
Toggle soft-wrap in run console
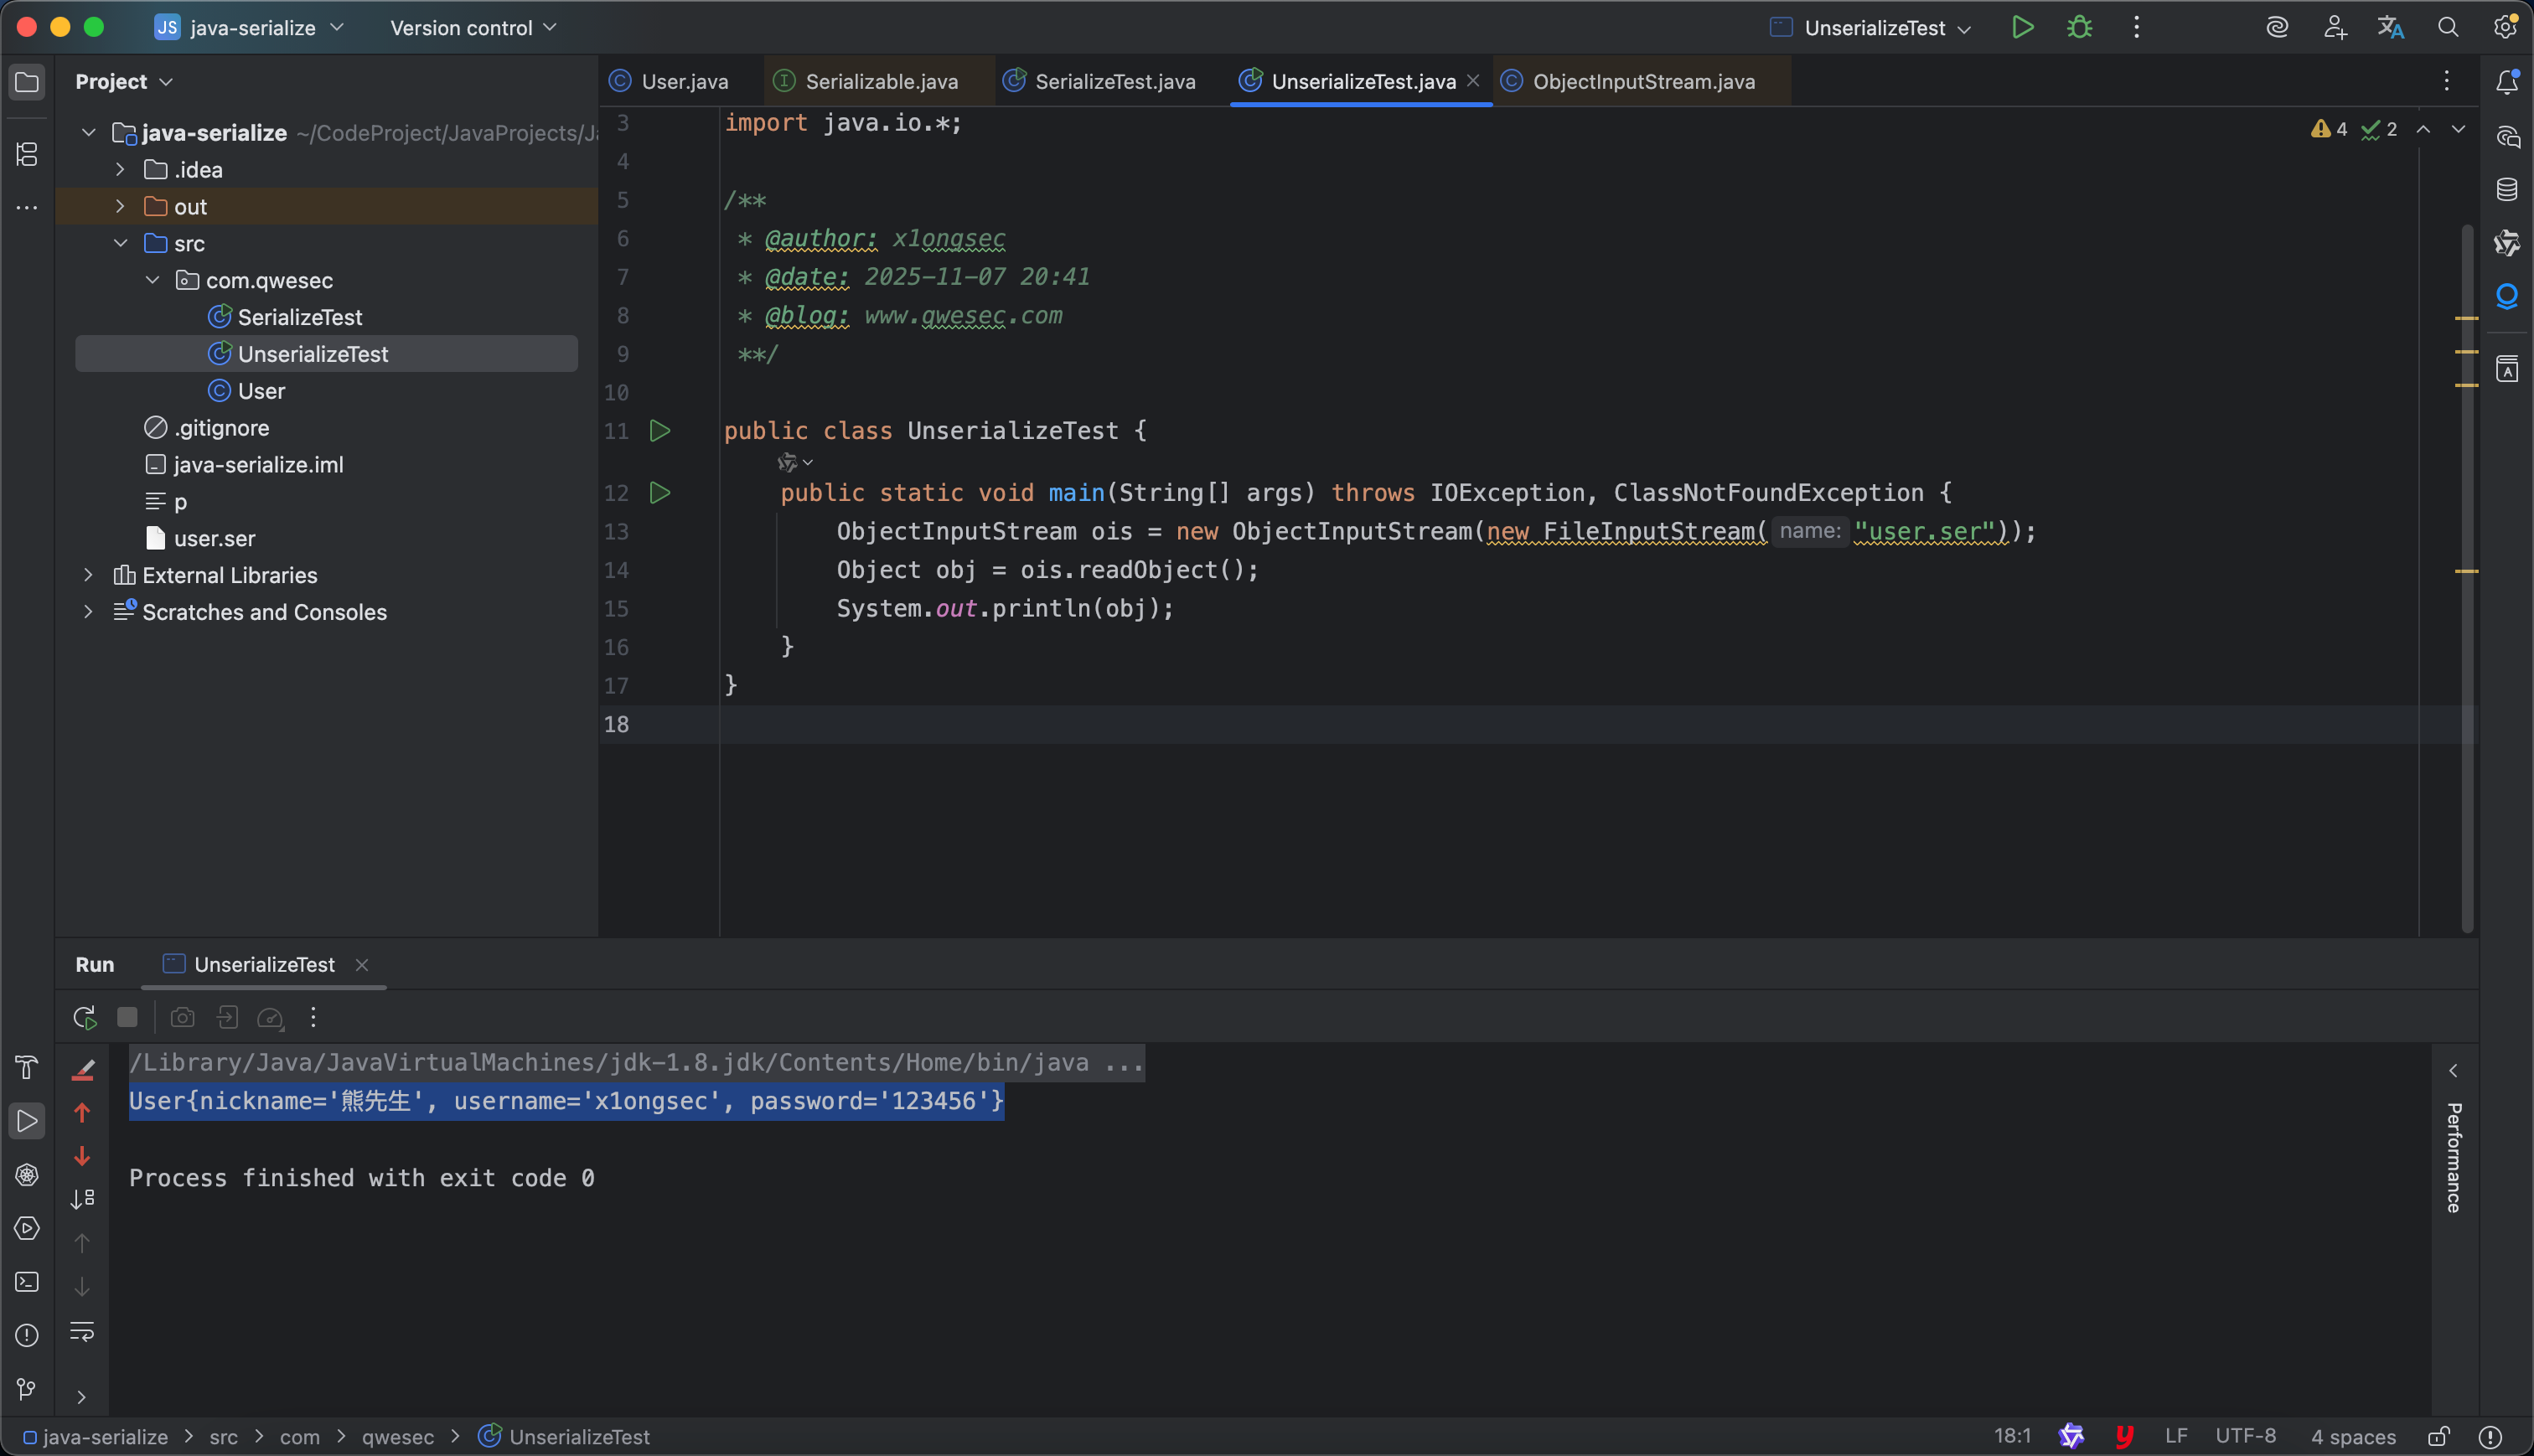[82, 1332]
